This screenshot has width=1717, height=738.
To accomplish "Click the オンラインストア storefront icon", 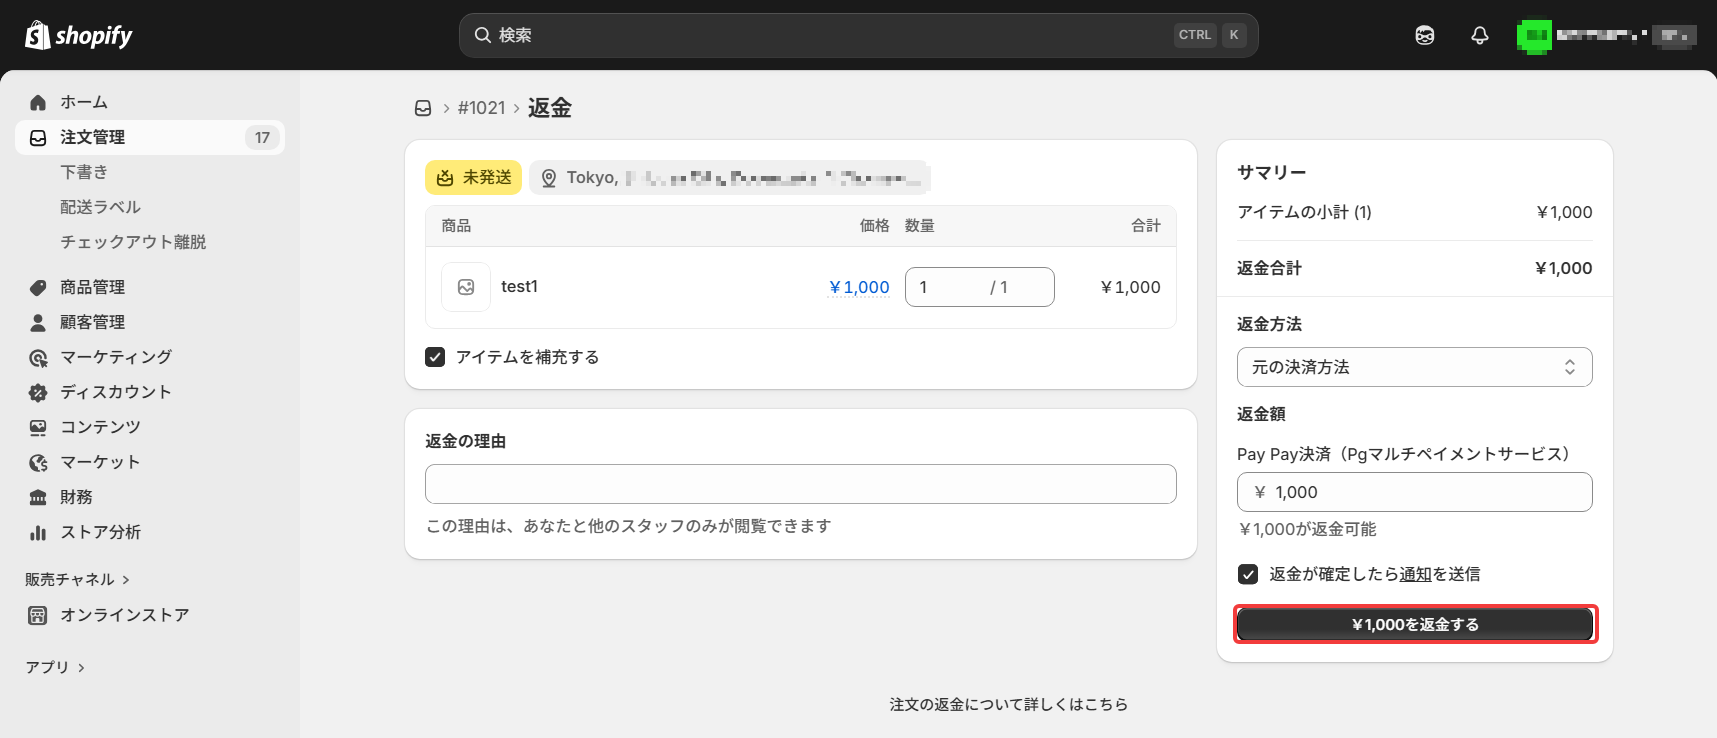I will click(x=38, y=615).
